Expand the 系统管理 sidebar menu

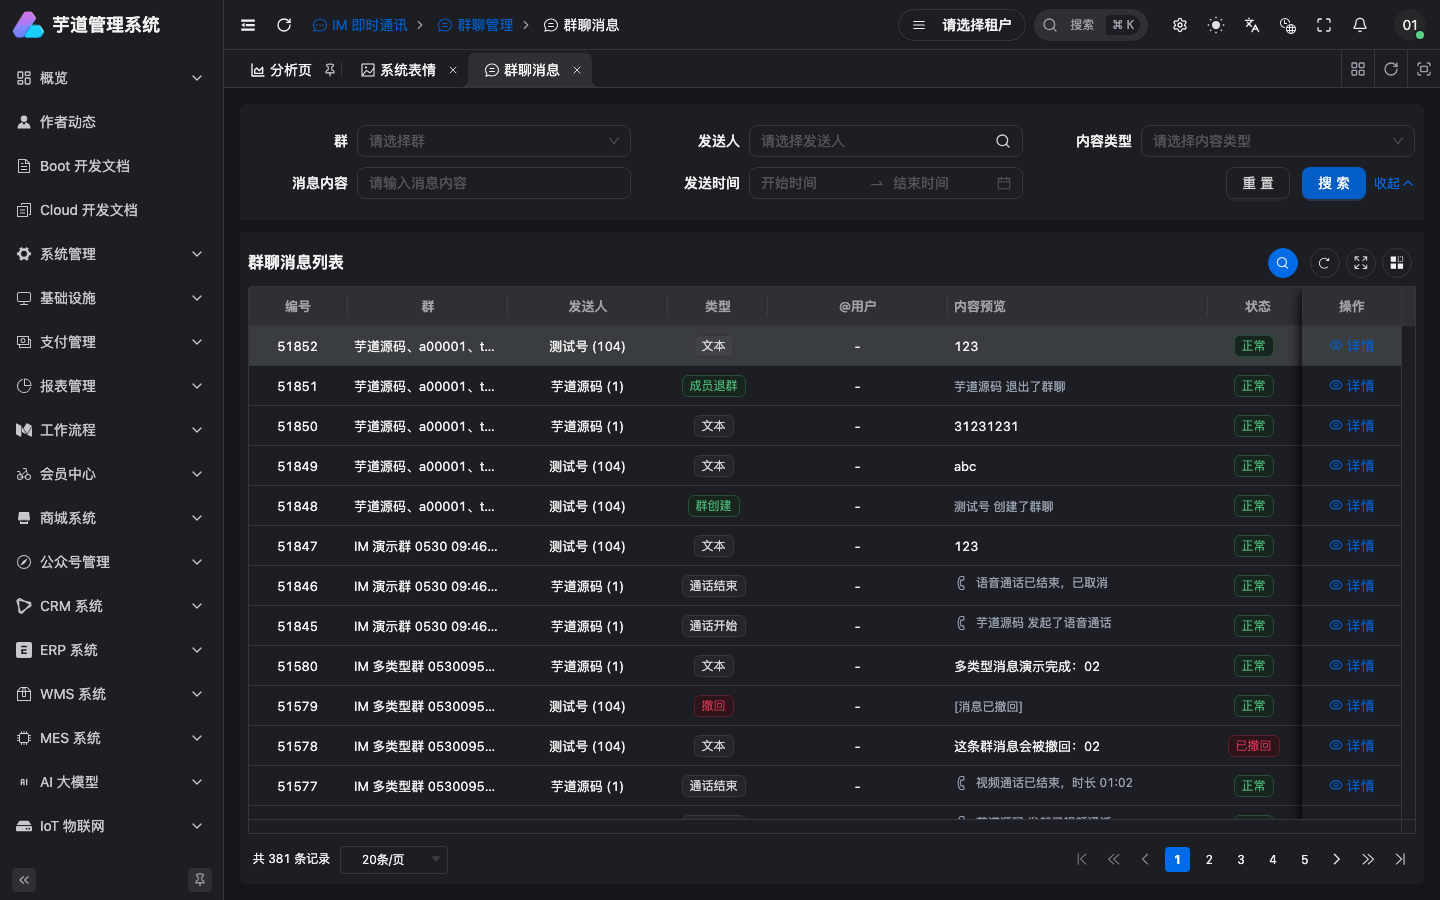111,254
